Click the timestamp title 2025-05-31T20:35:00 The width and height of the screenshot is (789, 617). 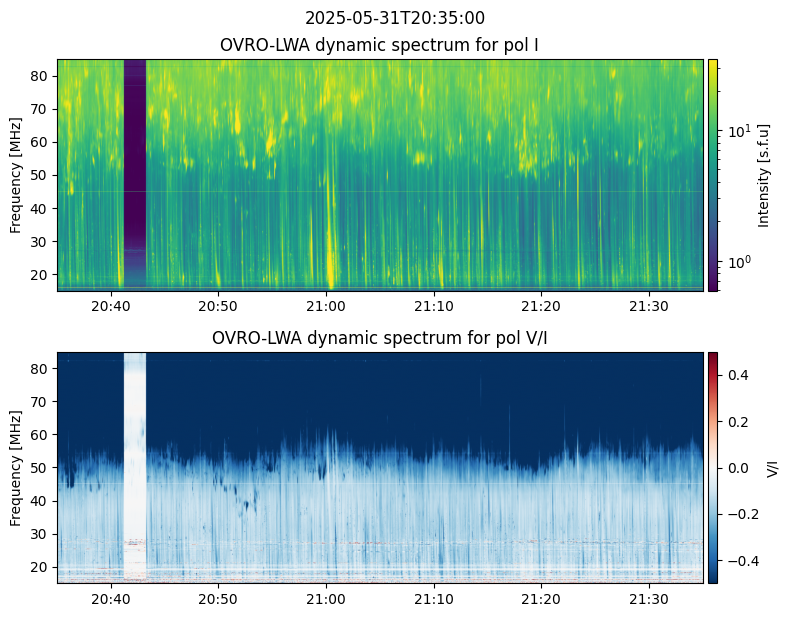coord(380,18)
